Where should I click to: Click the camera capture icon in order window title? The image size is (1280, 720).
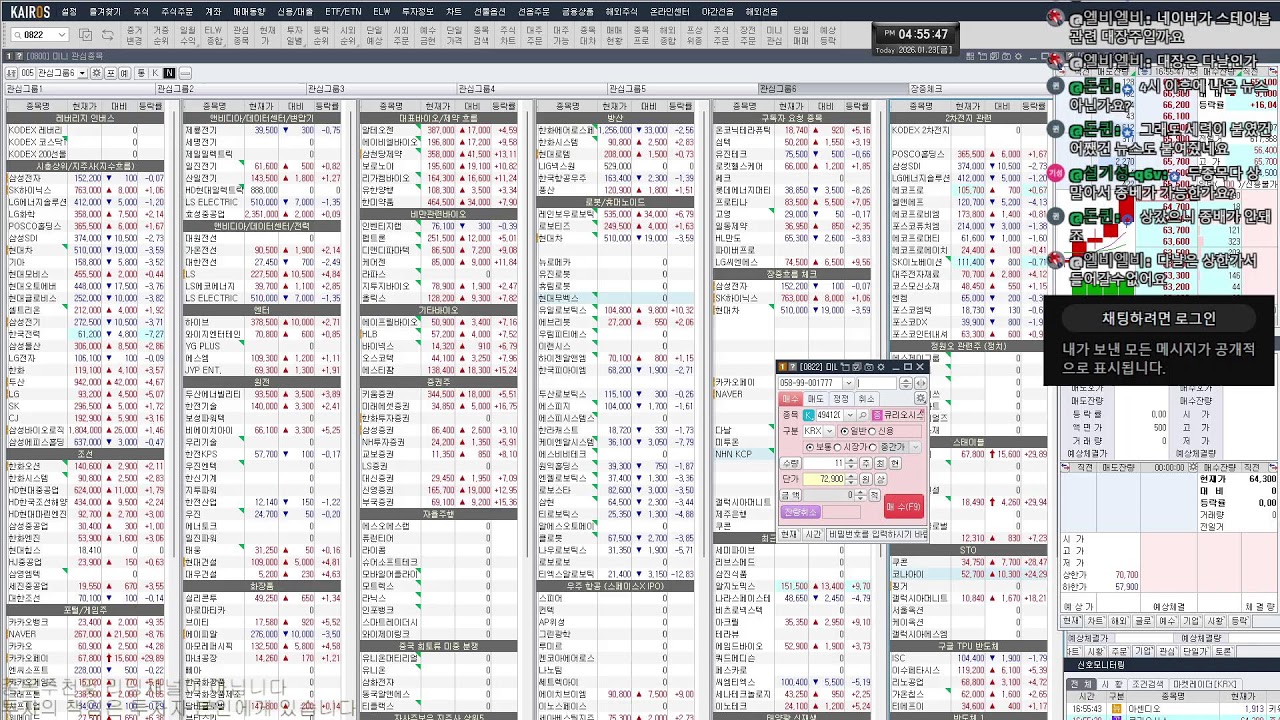click(869, 367)
